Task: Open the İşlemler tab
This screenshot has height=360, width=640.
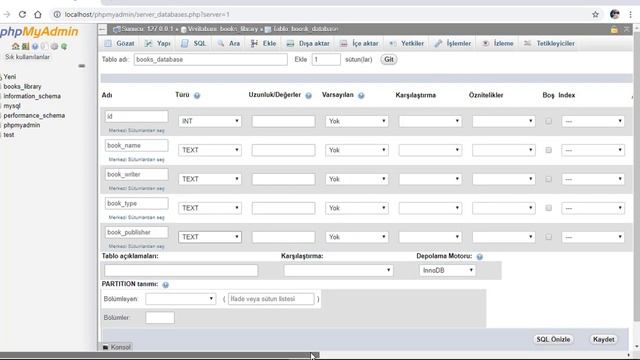Action: (x=453, y=43)
